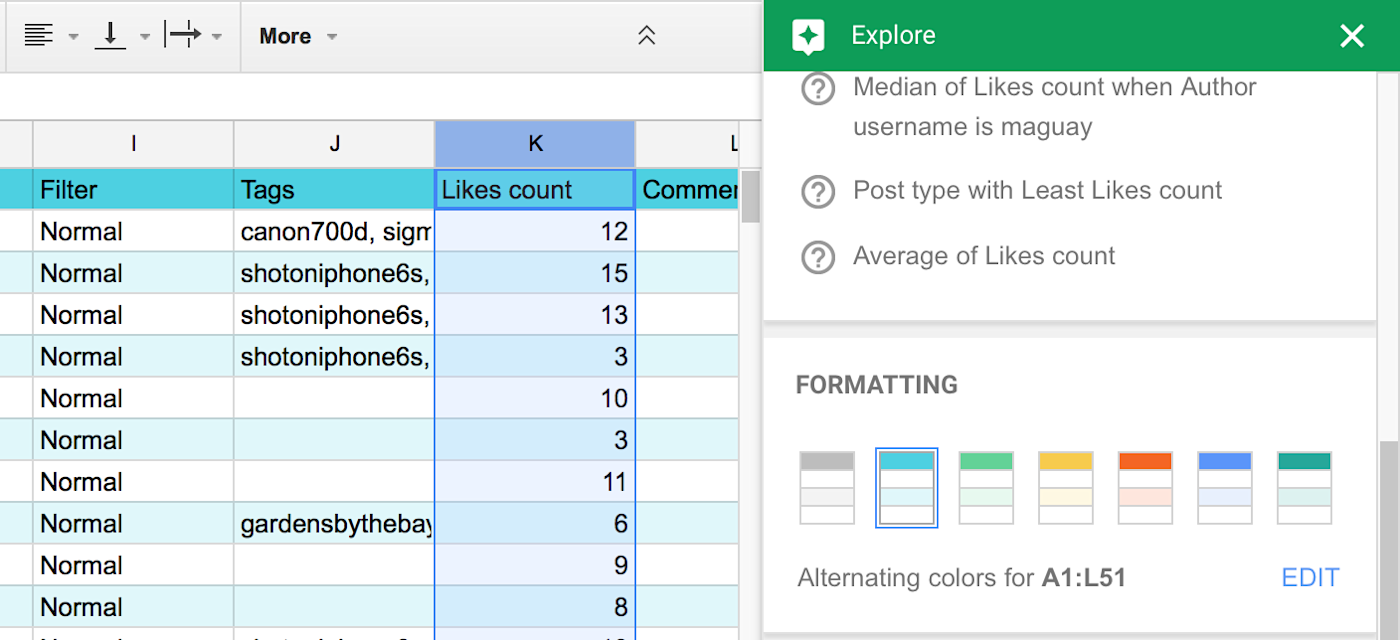Click the Likes count cell with 13

click(x=535, y=315)
